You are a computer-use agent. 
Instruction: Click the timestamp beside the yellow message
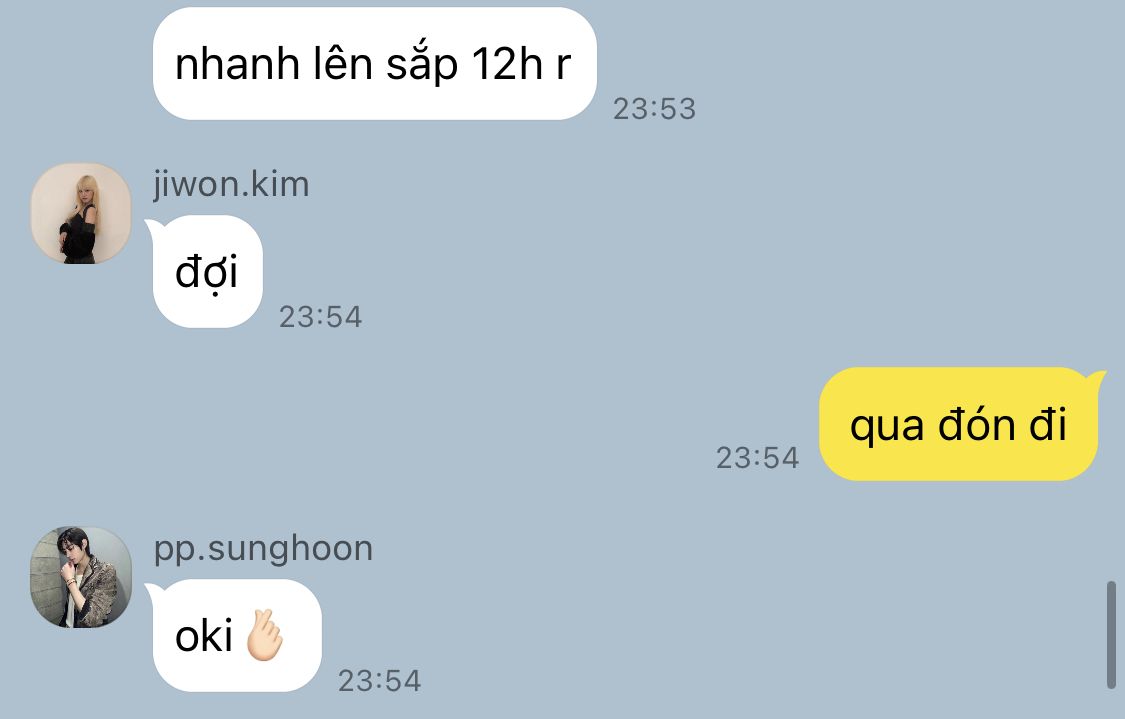(x=758, y=458)
